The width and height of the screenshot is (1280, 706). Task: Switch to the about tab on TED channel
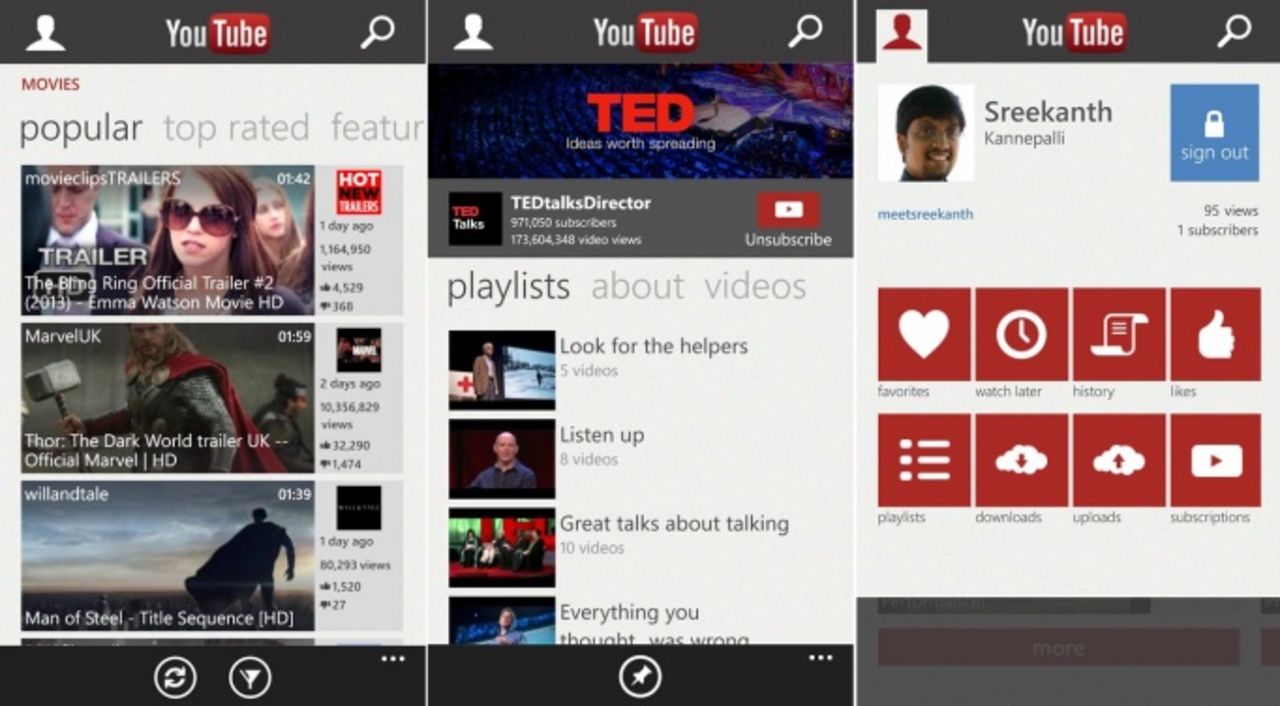pos(637,287)
